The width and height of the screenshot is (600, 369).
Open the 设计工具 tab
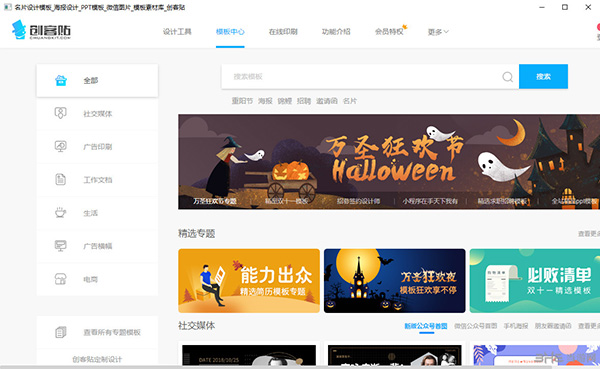(177, 32)
